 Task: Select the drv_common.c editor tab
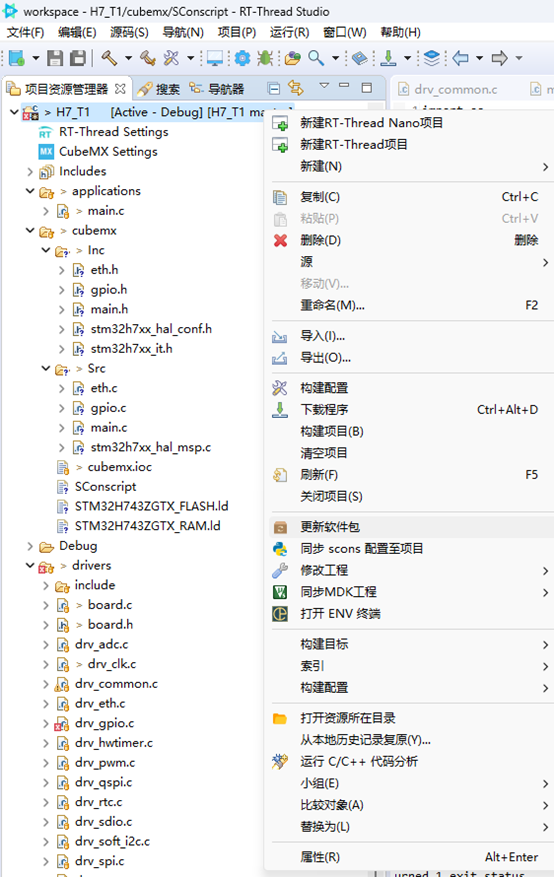[x=448, y=89]
